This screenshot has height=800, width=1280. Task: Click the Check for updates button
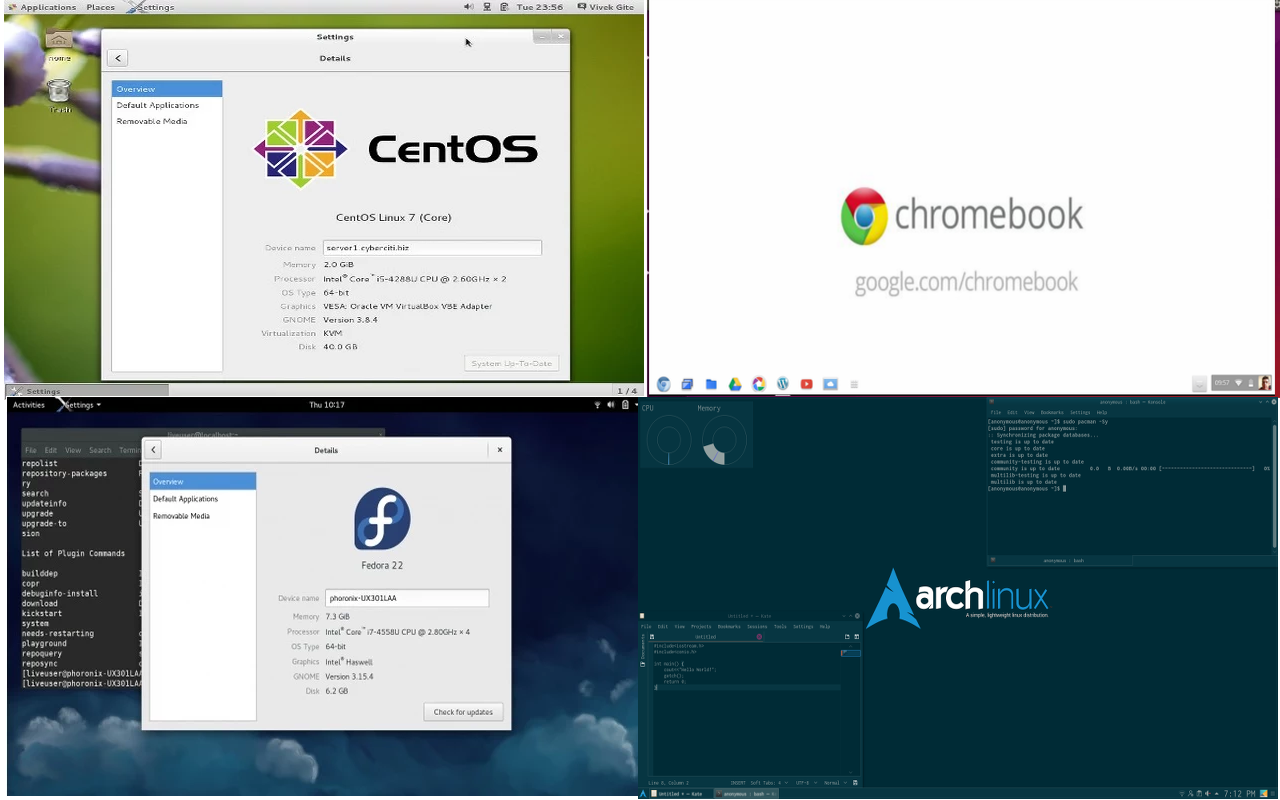[x=463, y=712]
